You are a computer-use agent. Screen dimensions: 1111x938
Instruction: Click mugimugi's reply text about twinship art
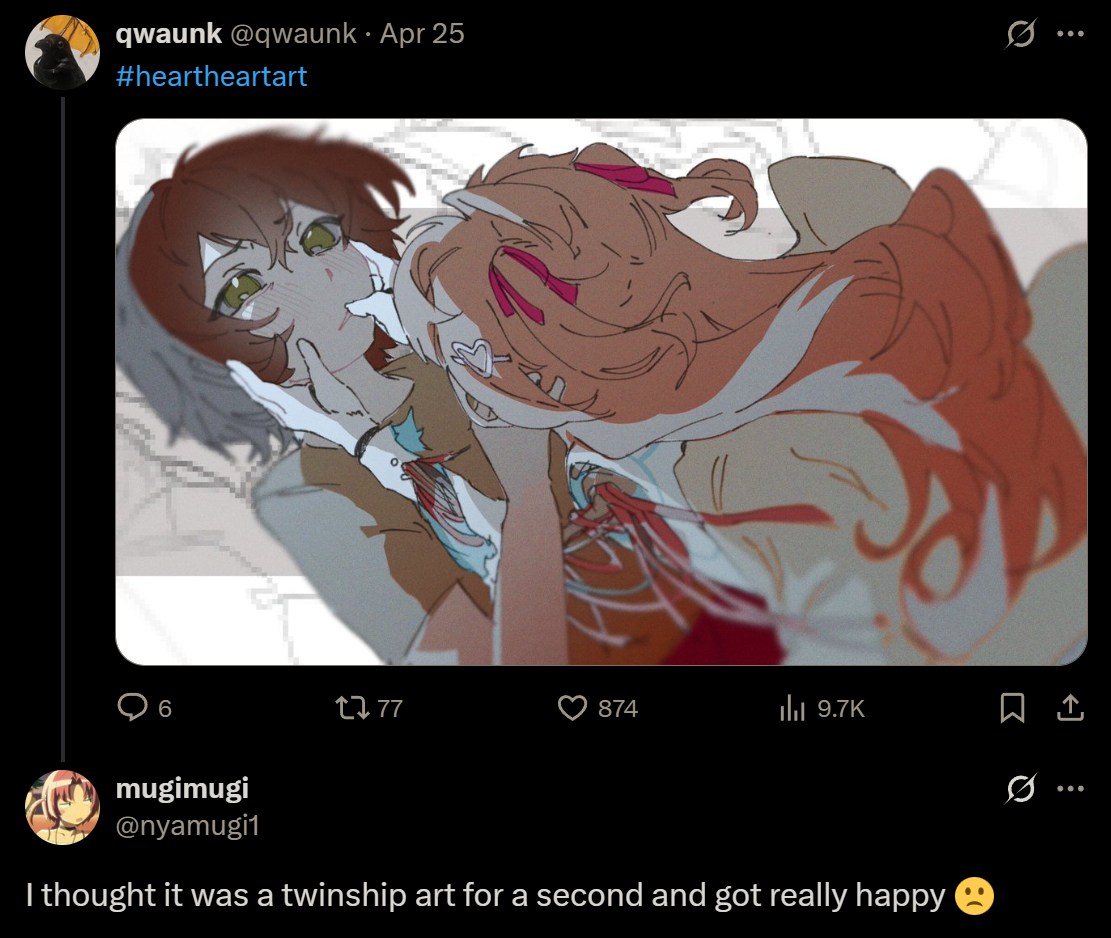click(x=485, y=894)
